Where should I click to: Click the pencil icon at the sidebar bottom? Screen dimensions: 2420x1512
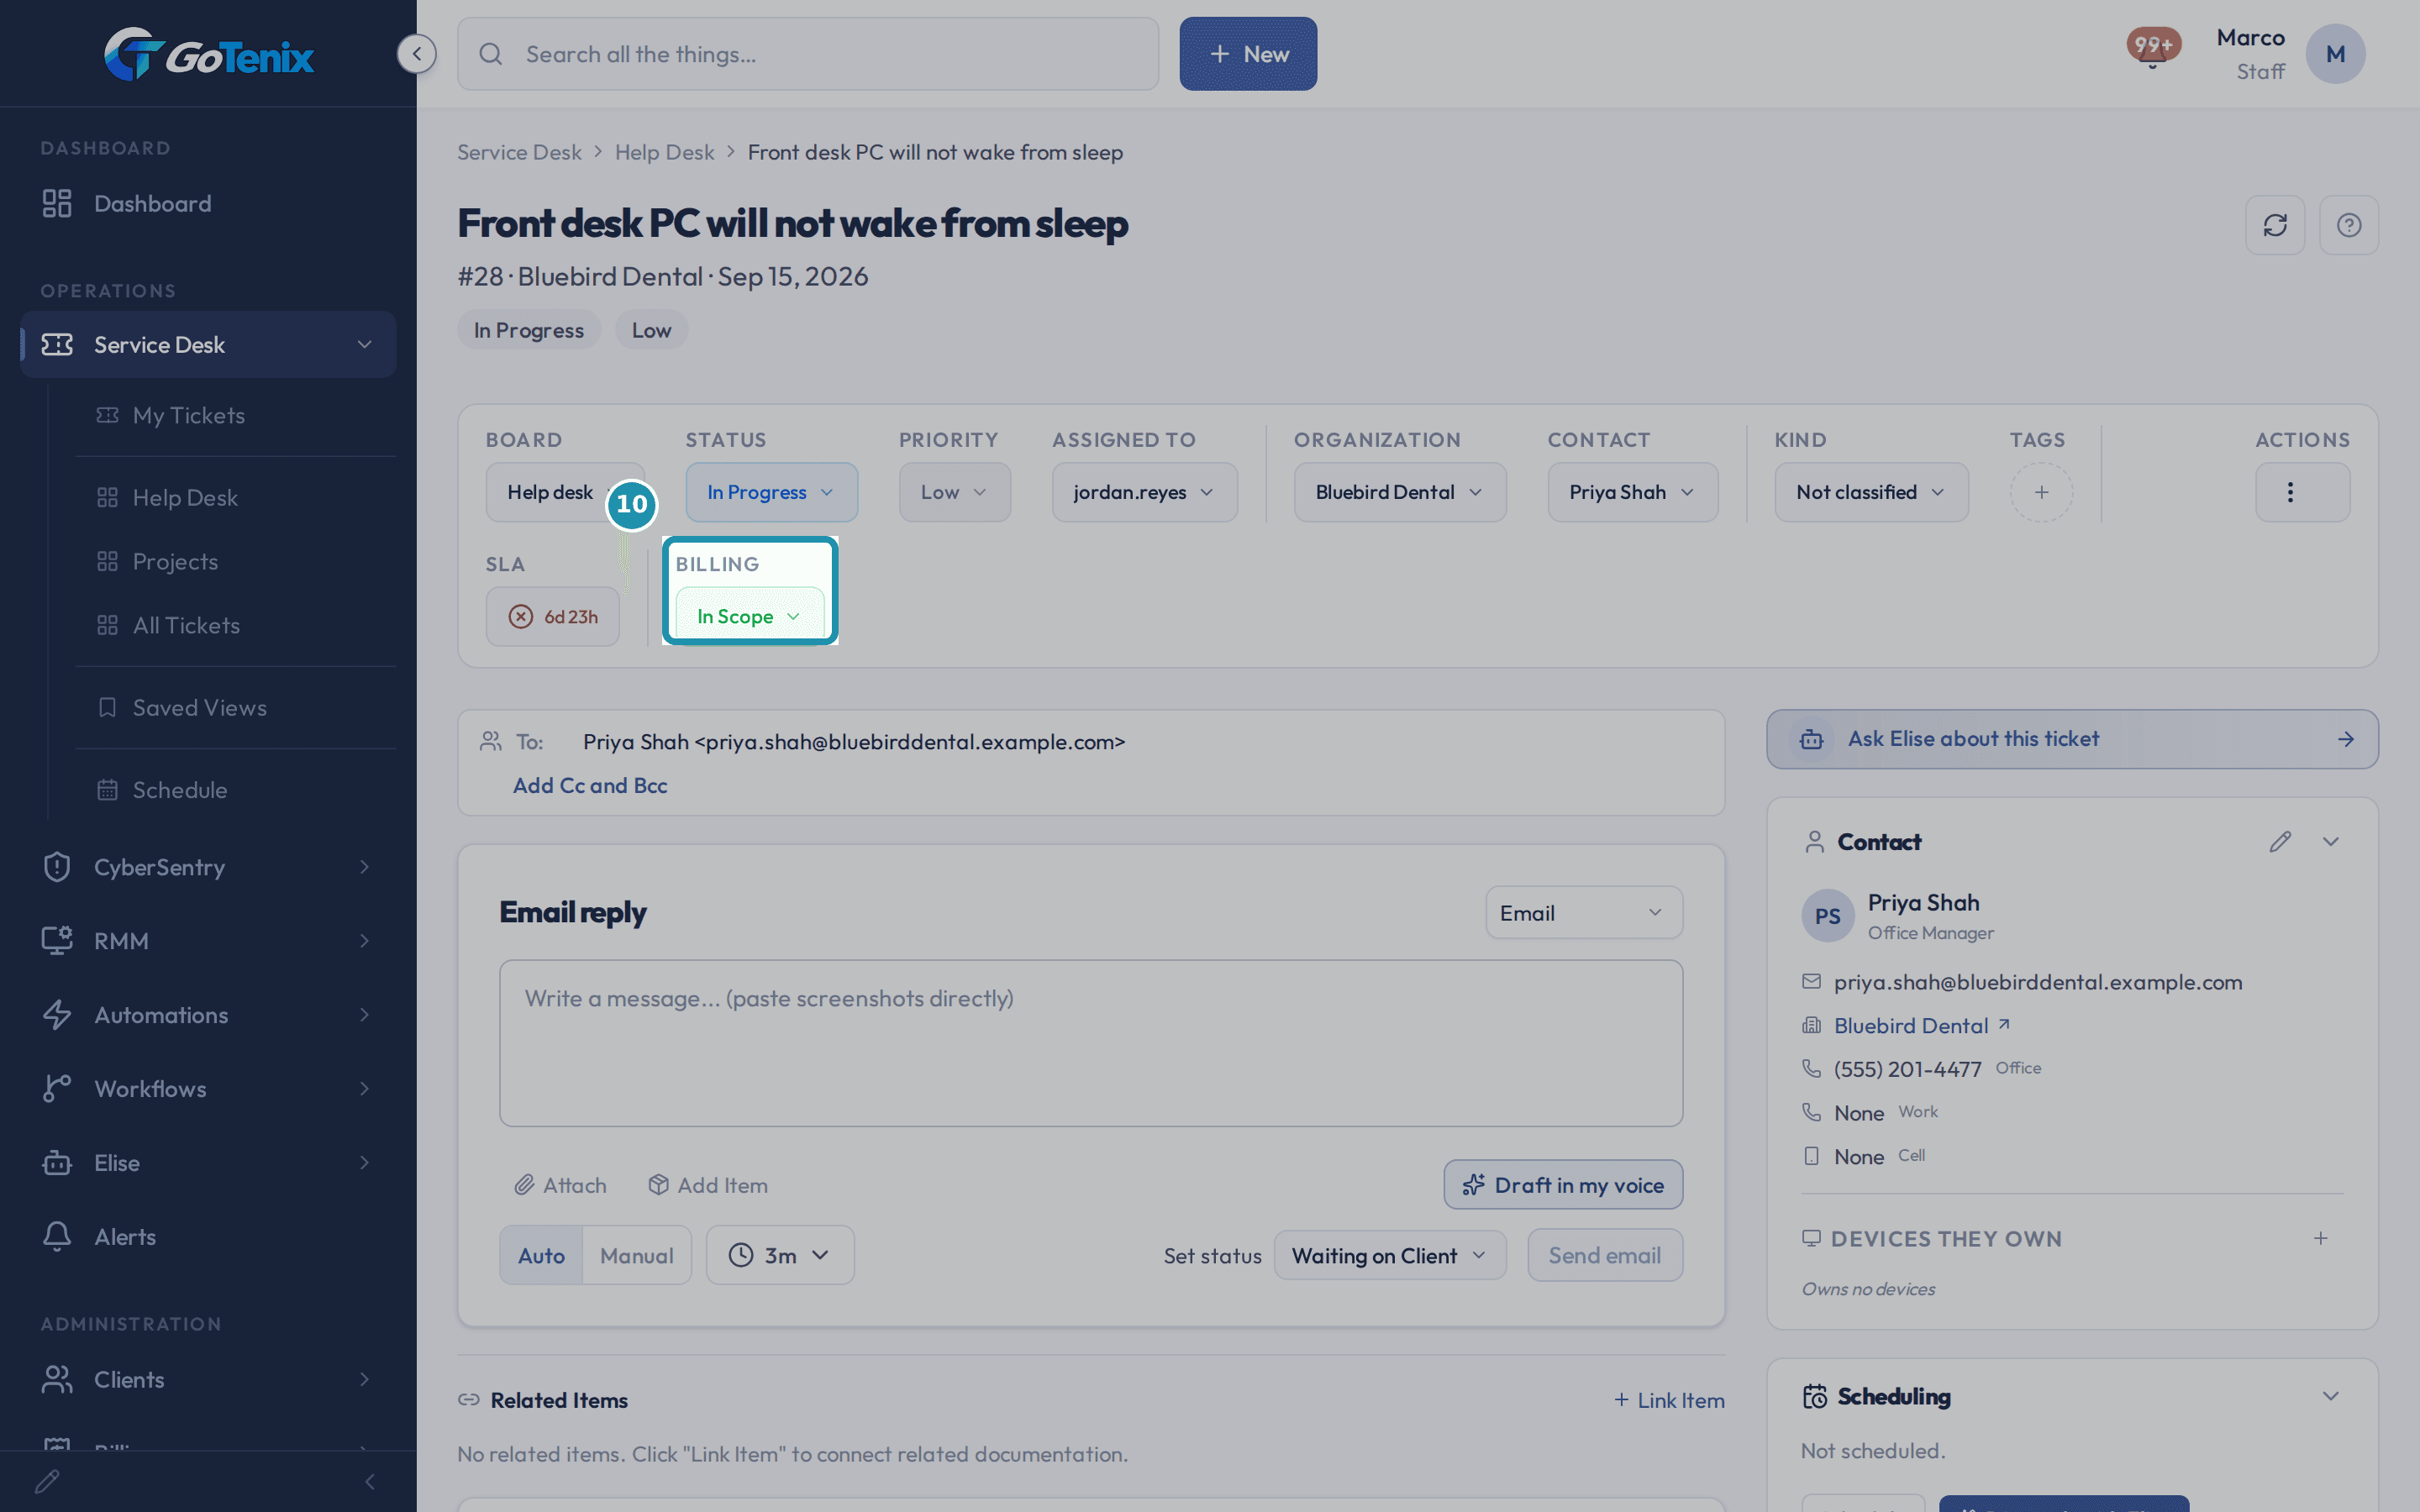(x=47, y=1481)
